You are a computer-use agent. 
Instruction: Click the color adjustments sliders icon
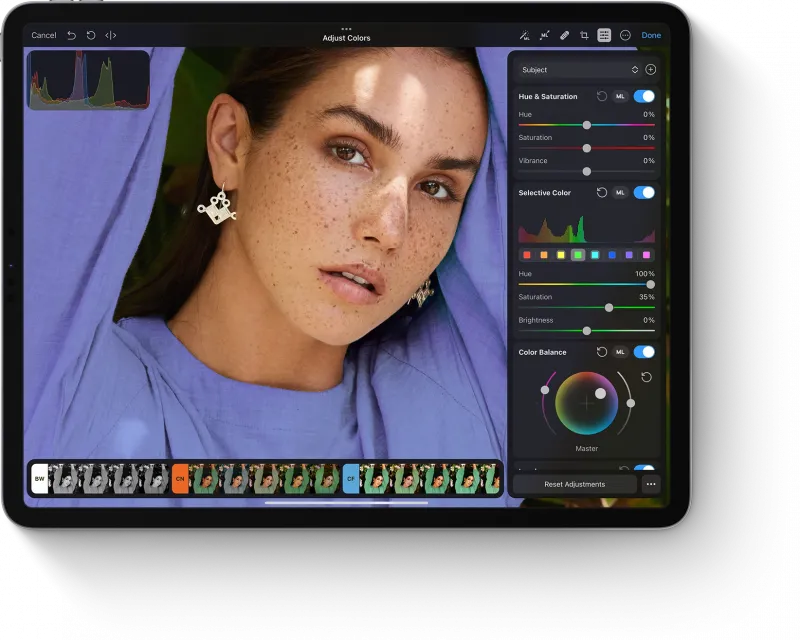coord(604,35)
